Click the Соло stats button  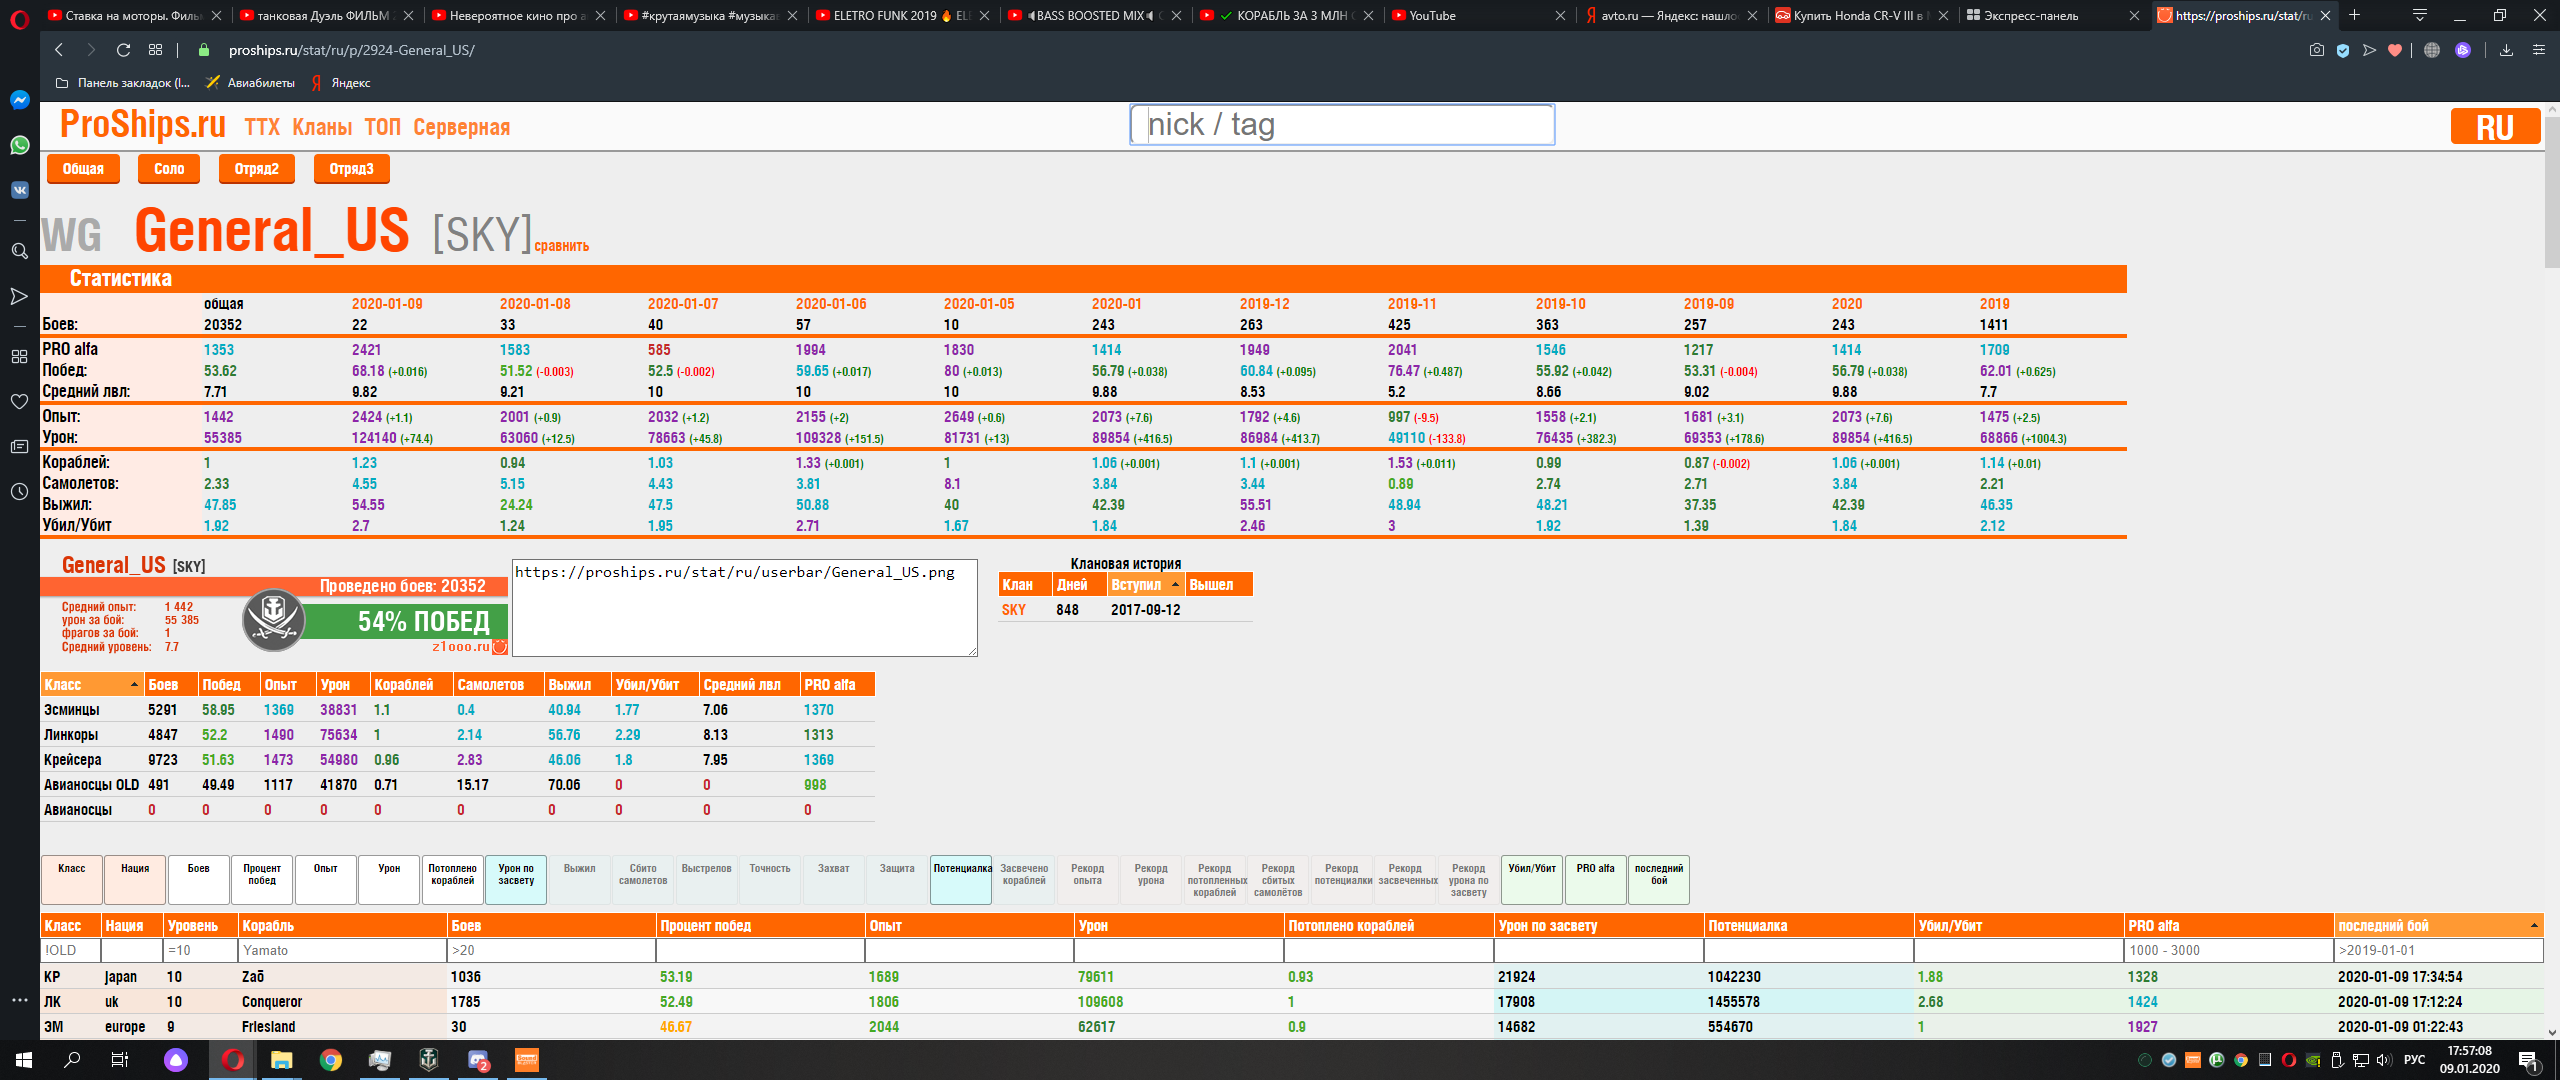click(x=169, y=169)
